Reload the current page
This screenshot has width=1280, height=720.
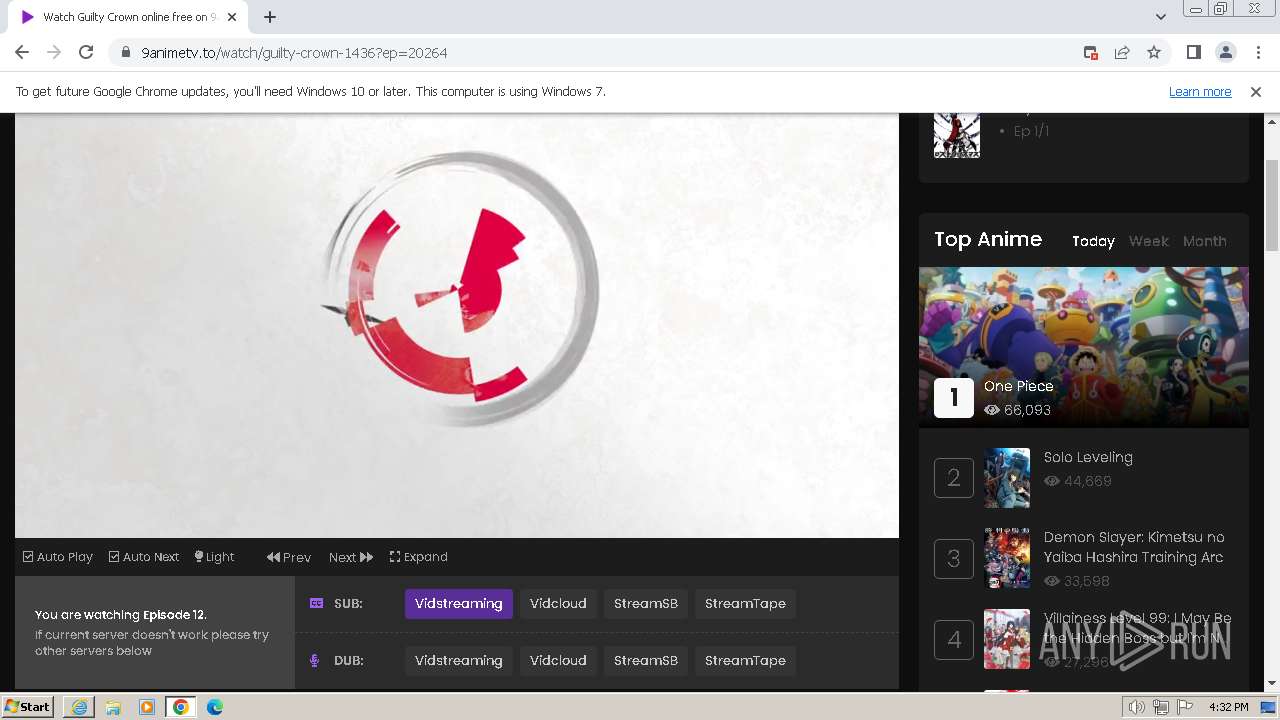coord(86,53)
